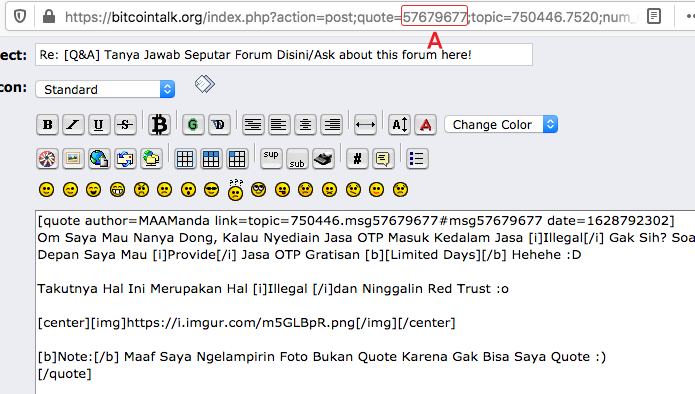The height and width of the screenshot is (394, 695).
Task: Insert preformatted text tag
Action: [253, 125]
